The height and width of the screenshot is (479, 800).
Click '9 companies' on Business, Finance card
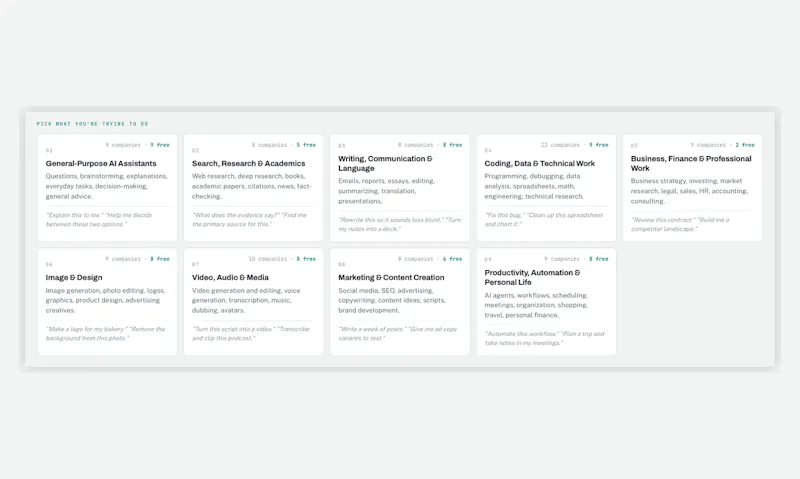[708, 145]
